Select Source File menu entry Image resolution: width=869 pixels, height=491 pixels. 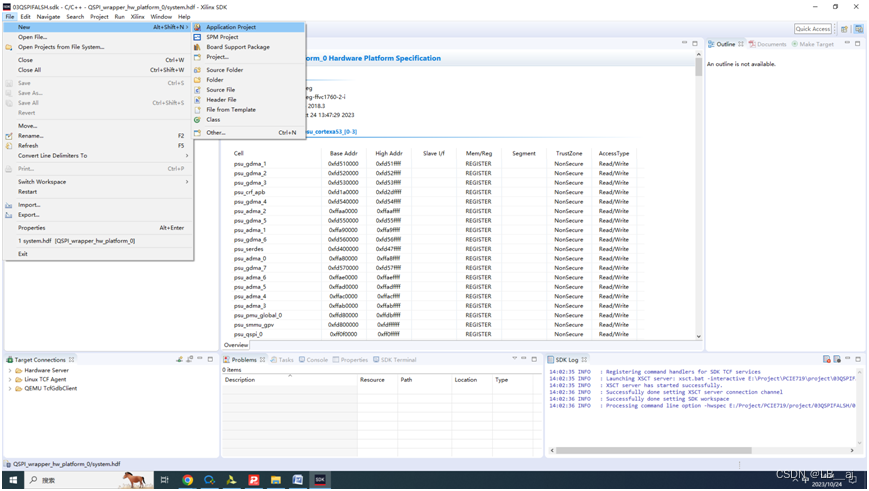point(248,90)
